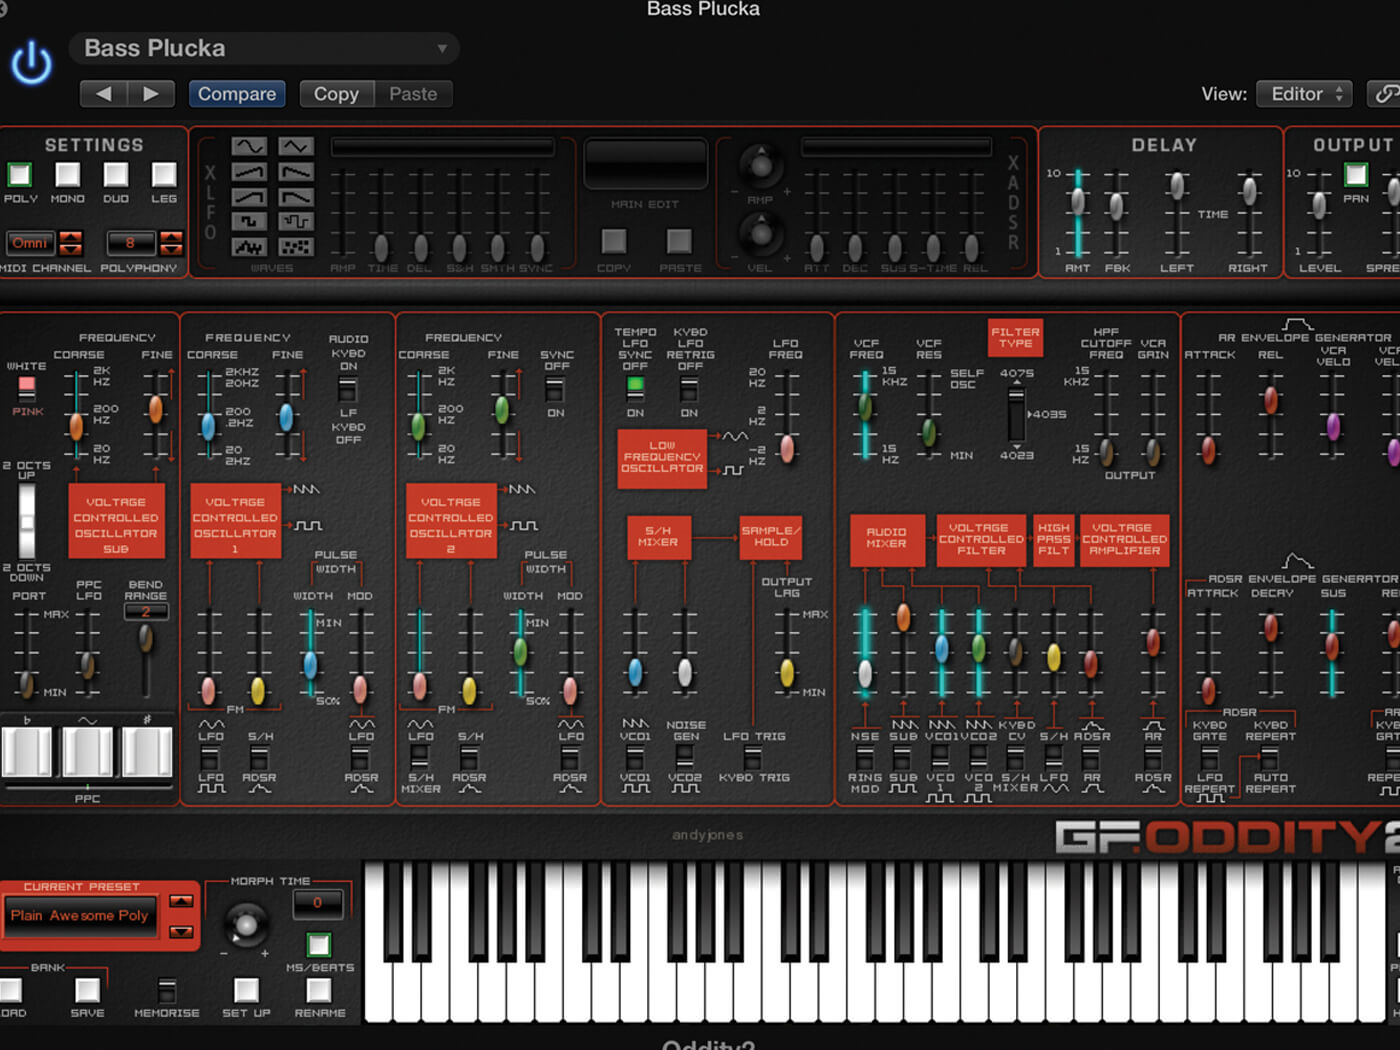Select the scattered dots XLFO wave
The image size is (1400, 1050).
click(295, 246)
